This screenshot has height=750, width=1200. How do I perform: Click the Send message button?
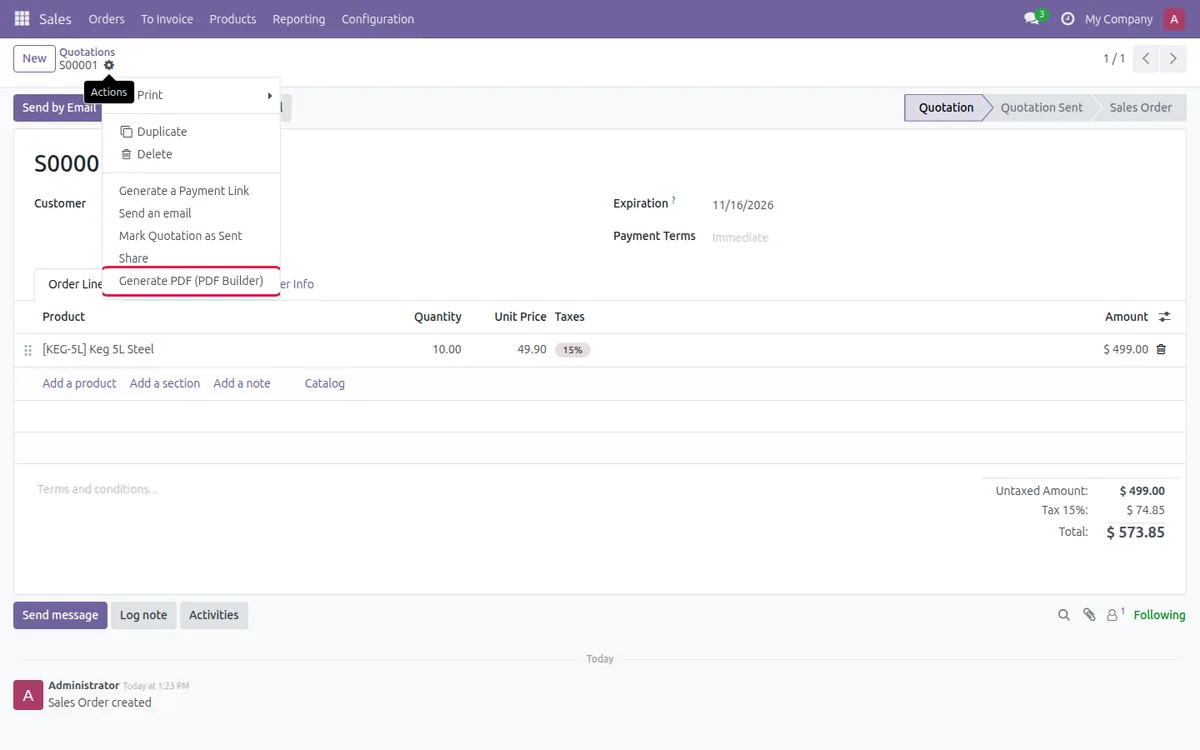coord(60,615)
